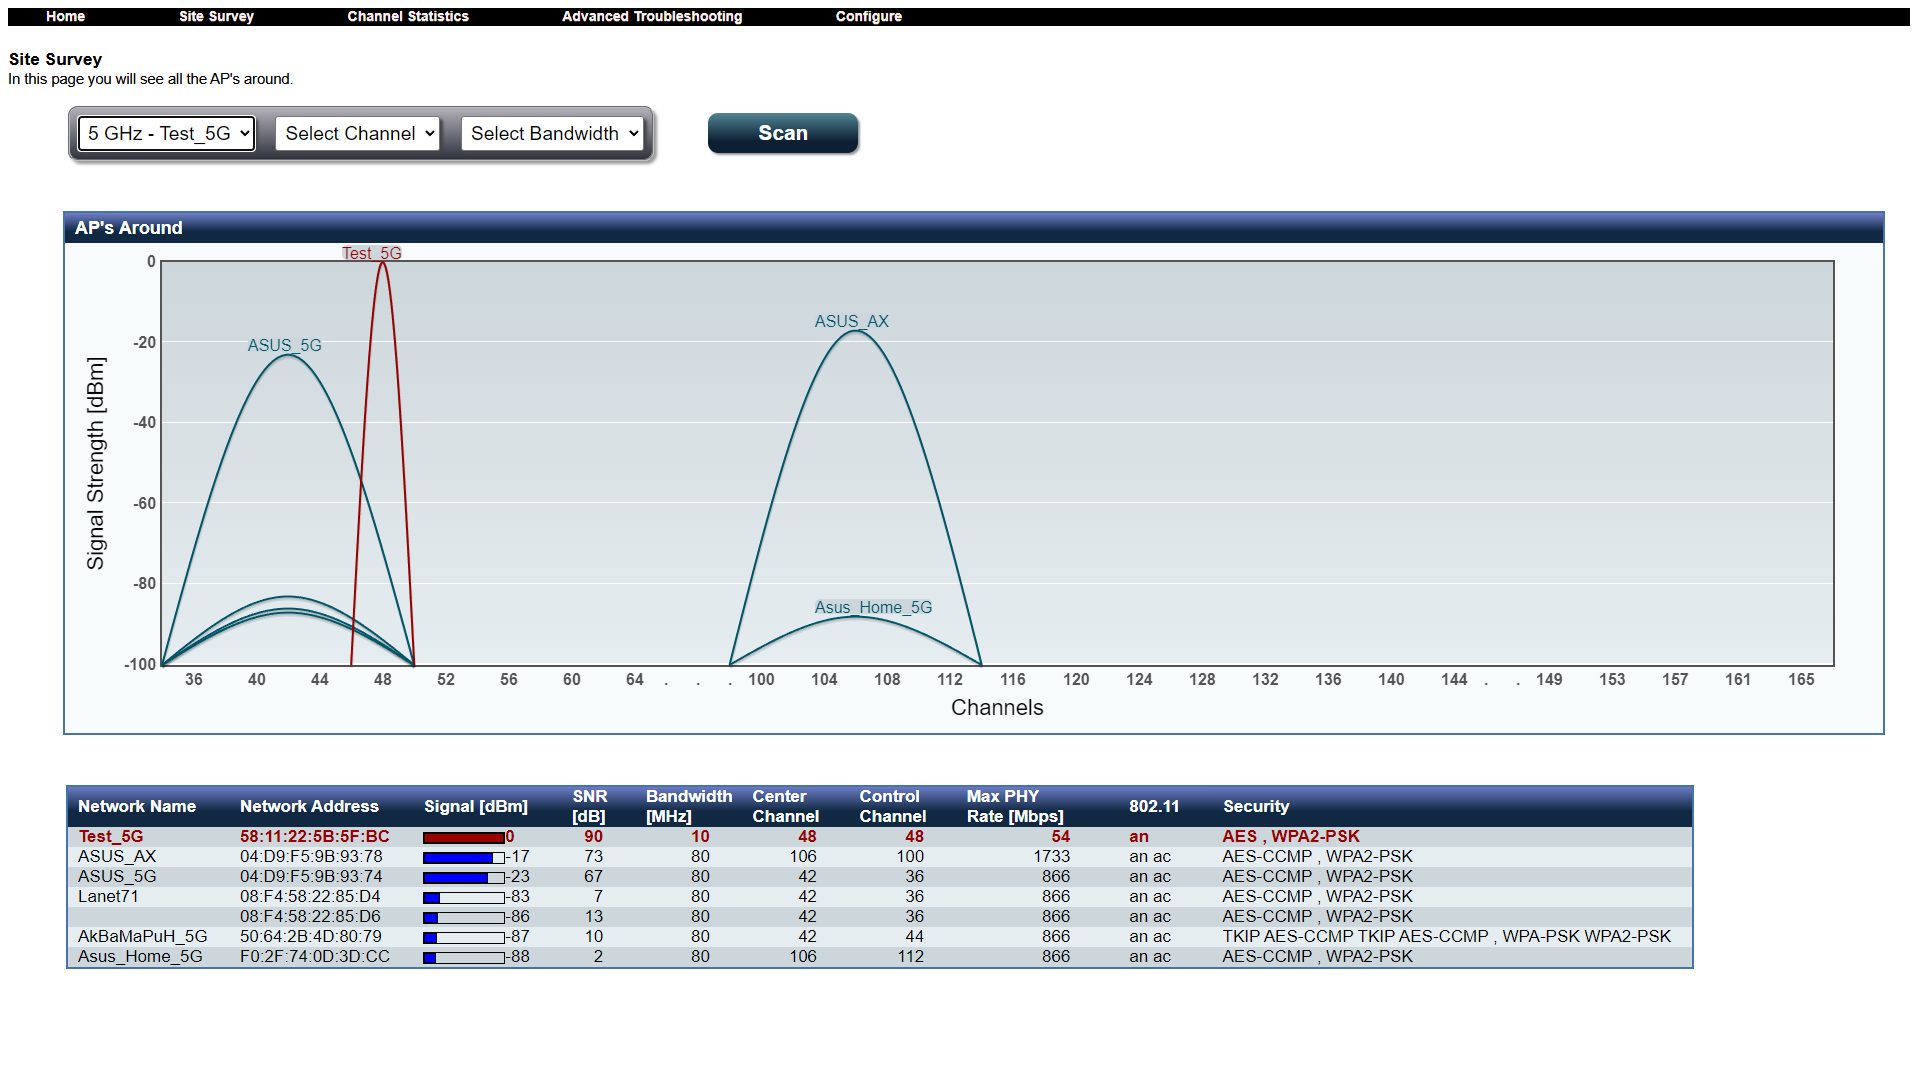Click the Network Name column header

(137, 807)
